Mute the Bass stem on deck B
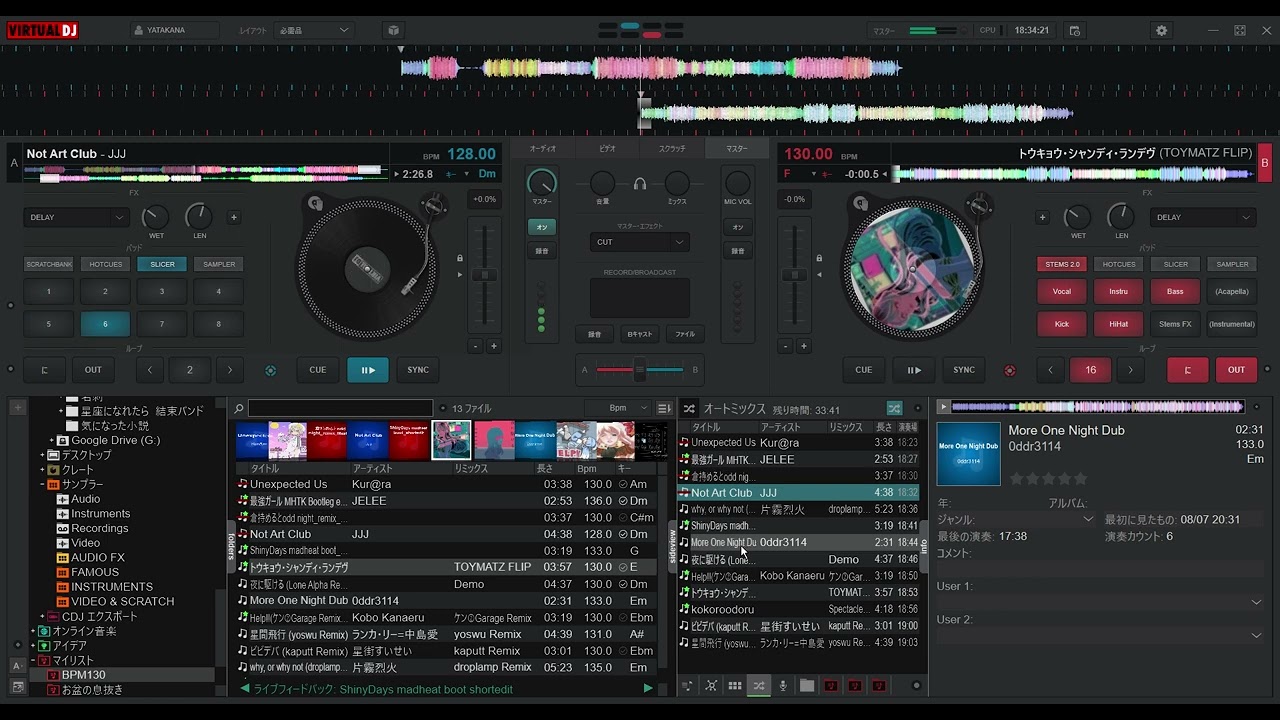 [x=1175, y=291]
